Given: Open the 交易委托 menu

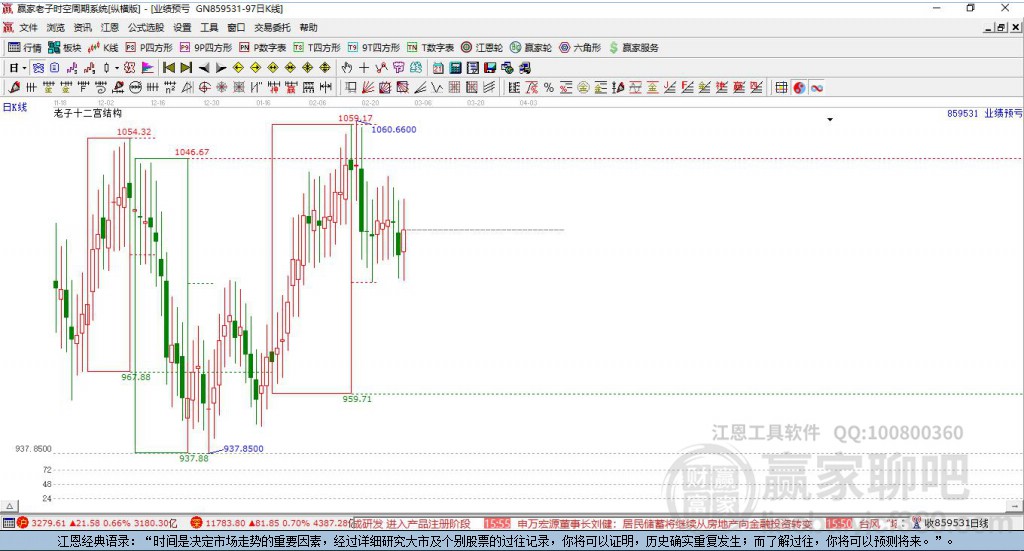Looking at the screenshot, I should click(x=272, y=27).
